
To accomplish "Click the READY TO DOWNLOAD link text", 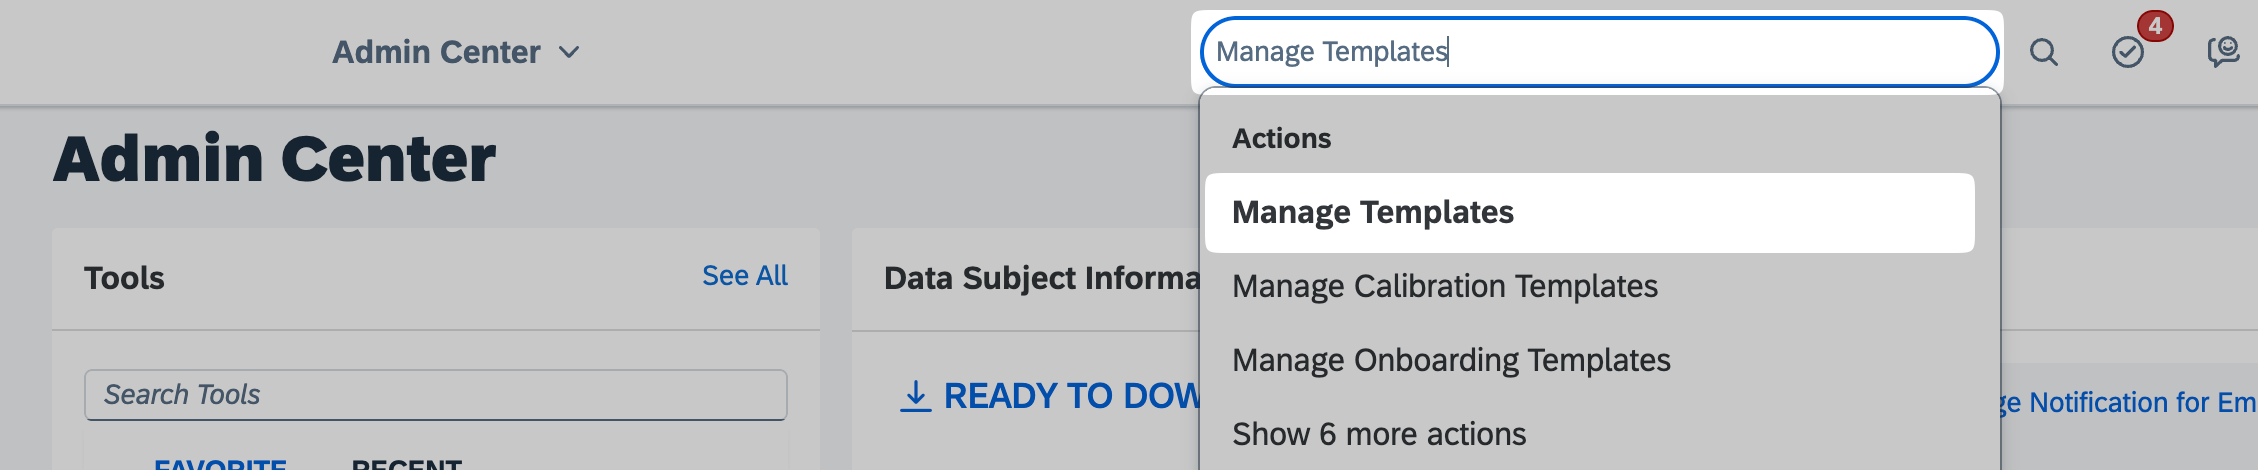I will pyautogui.click(x=1071, y=396).
